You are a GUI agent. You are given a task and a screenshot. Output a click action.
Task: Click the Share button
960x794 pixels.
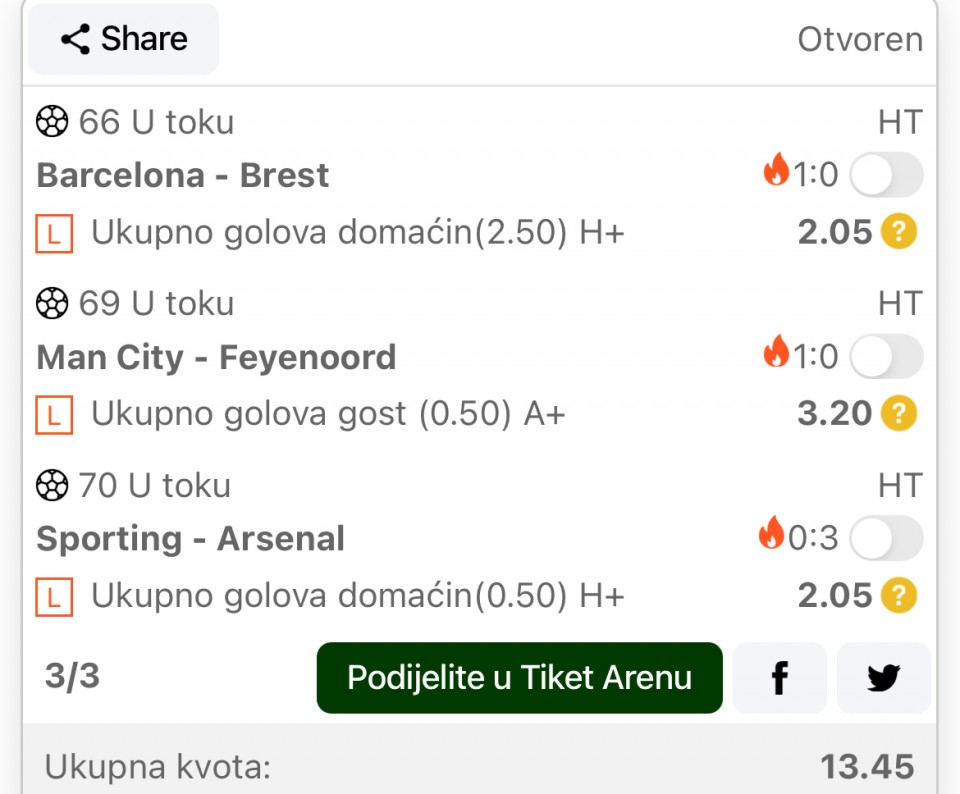123,40
